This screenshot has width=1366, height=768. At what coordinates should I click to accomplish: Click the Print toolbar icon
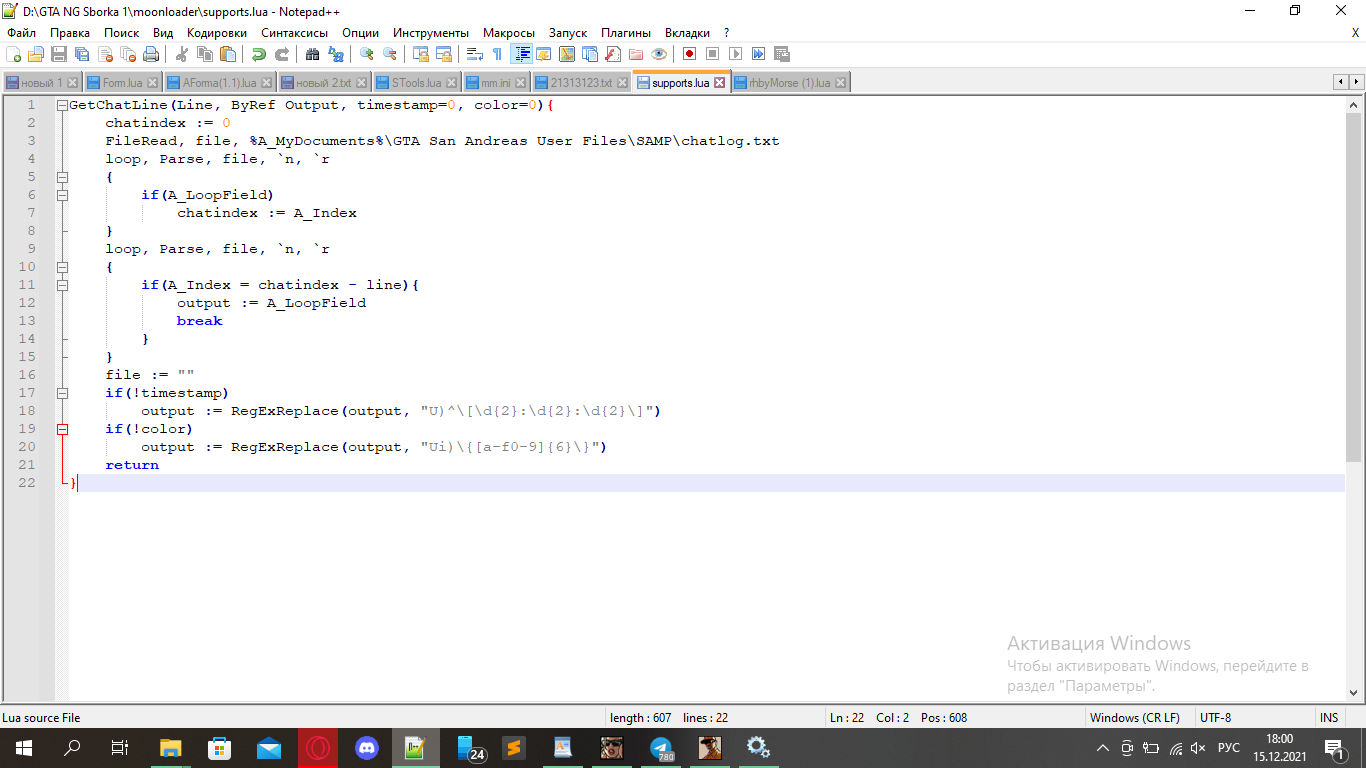click(x=152, y=54)
